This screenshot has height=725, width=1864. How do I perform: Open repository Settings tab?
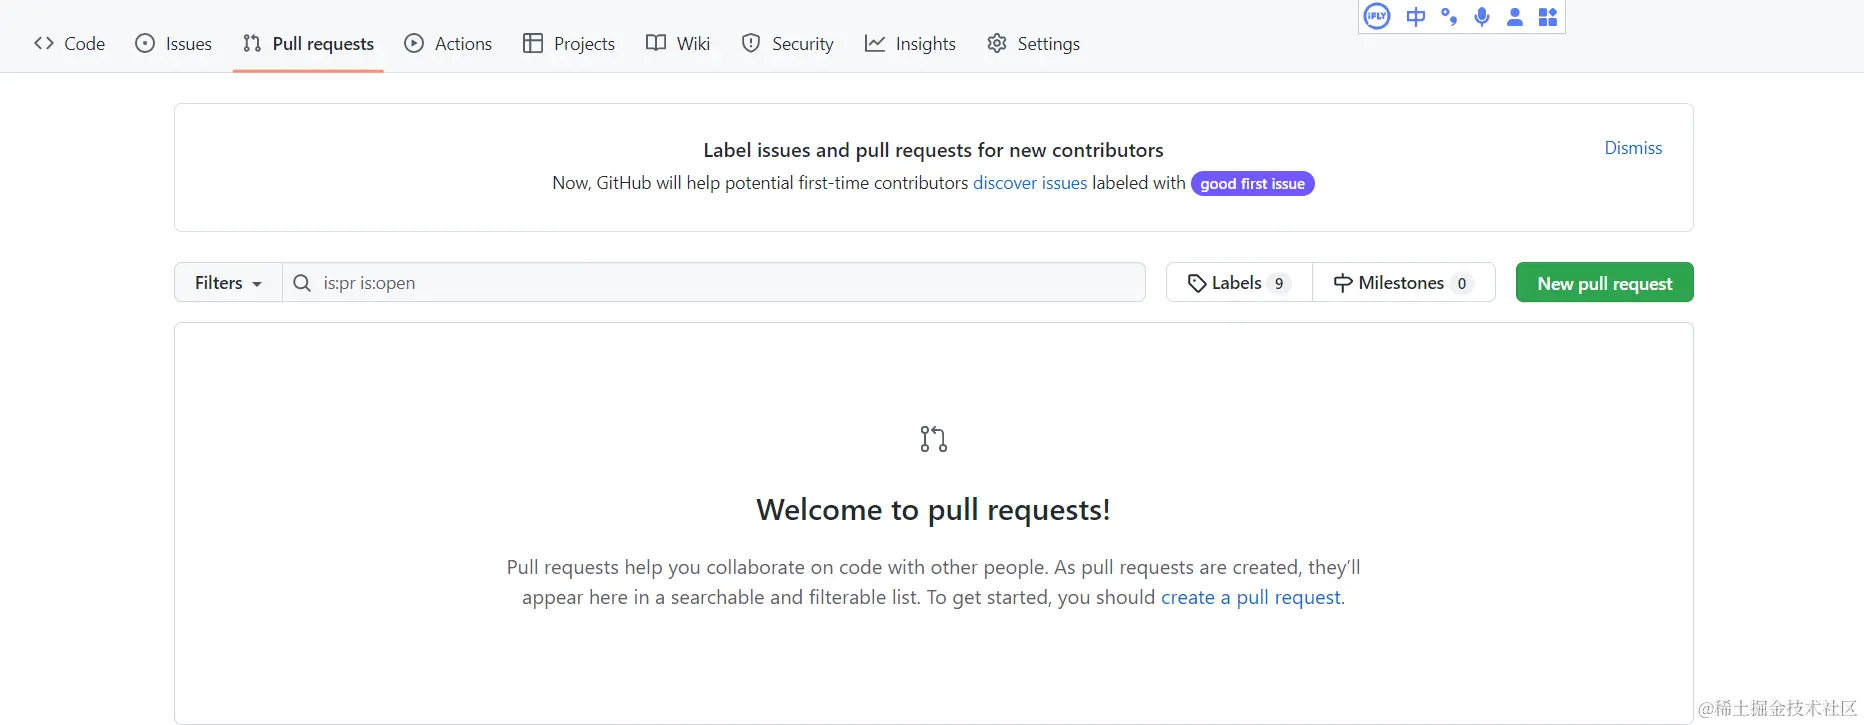(x=1033, y=44)
